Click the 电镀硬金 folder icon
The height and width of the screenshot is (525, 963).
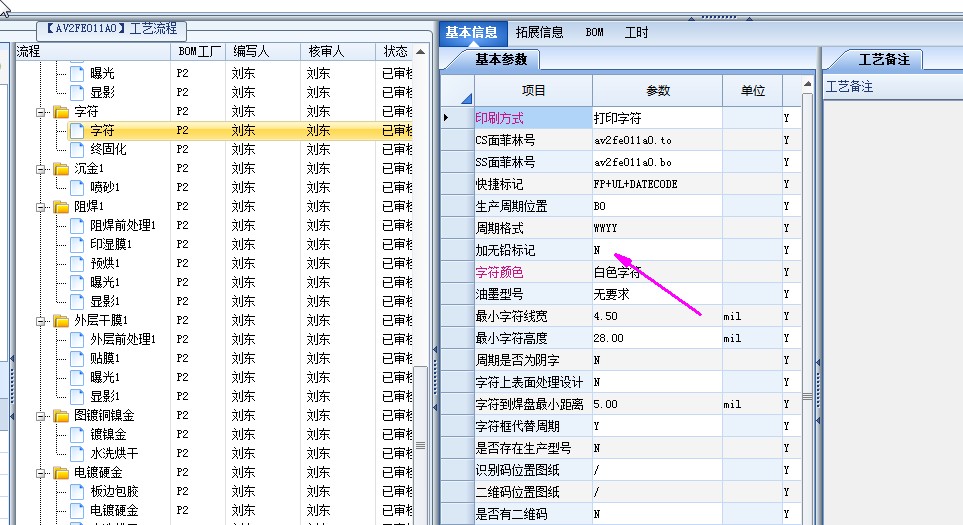(61, 473)
